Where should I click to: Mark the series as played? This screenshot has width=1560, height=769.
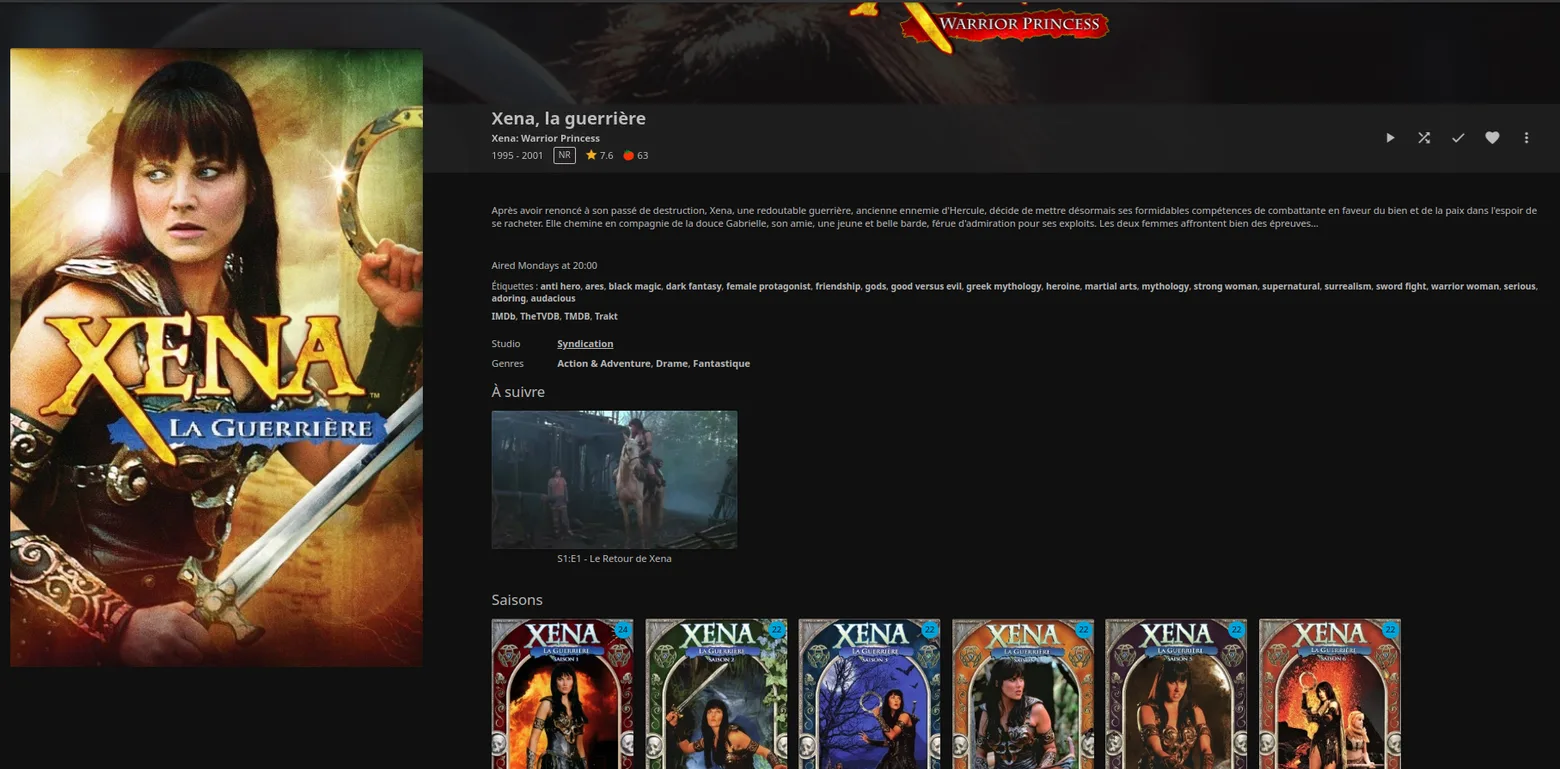tap(1458, 138)
